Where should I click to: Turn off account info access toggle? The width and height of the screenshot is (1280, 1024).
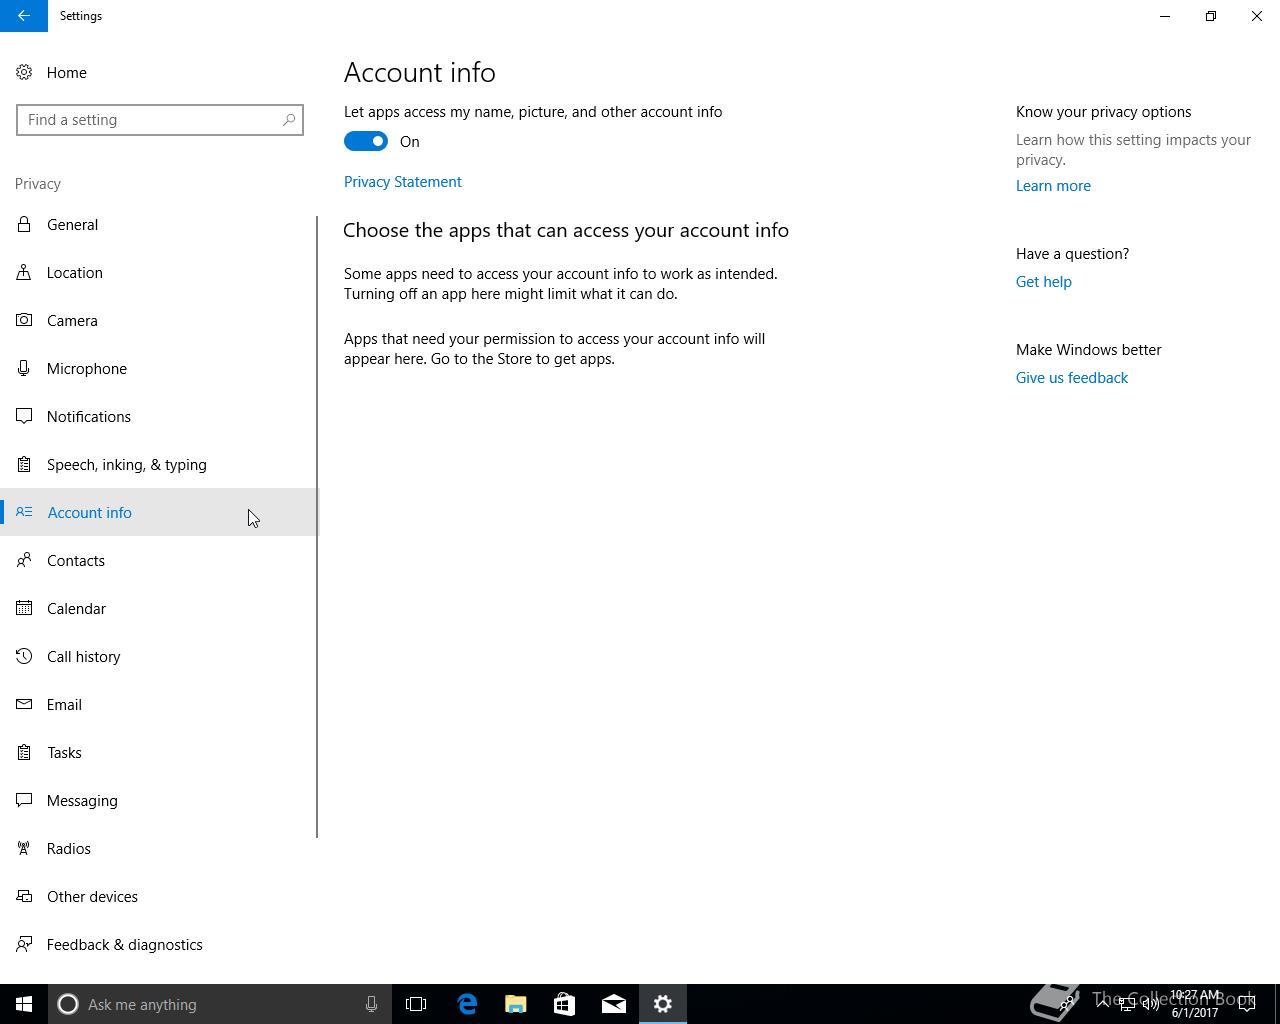coord(366,142)
